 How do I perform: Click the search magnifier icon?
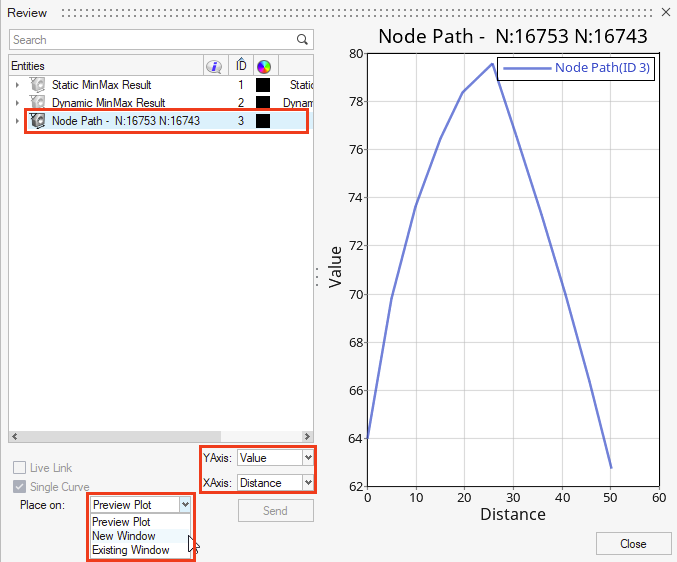pos(302,40)
